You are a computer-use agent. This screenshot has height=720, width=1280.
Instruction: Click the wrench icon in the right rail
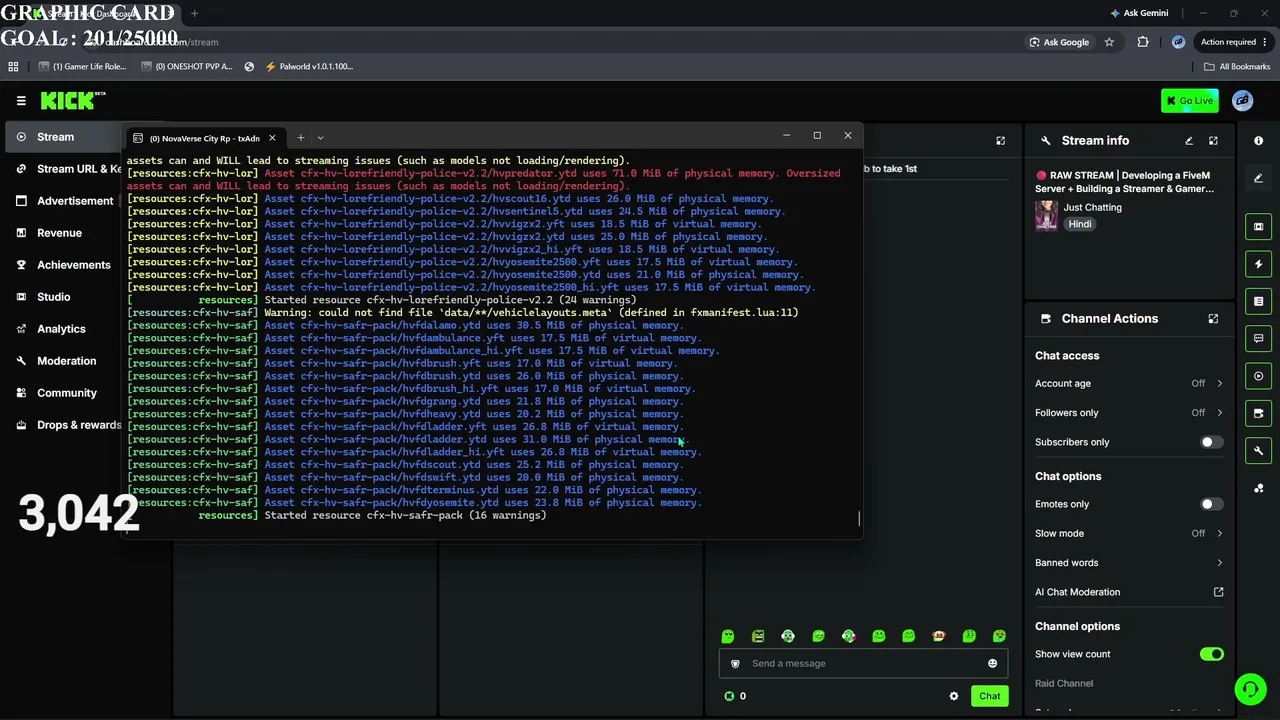[x=1258, y=451]
